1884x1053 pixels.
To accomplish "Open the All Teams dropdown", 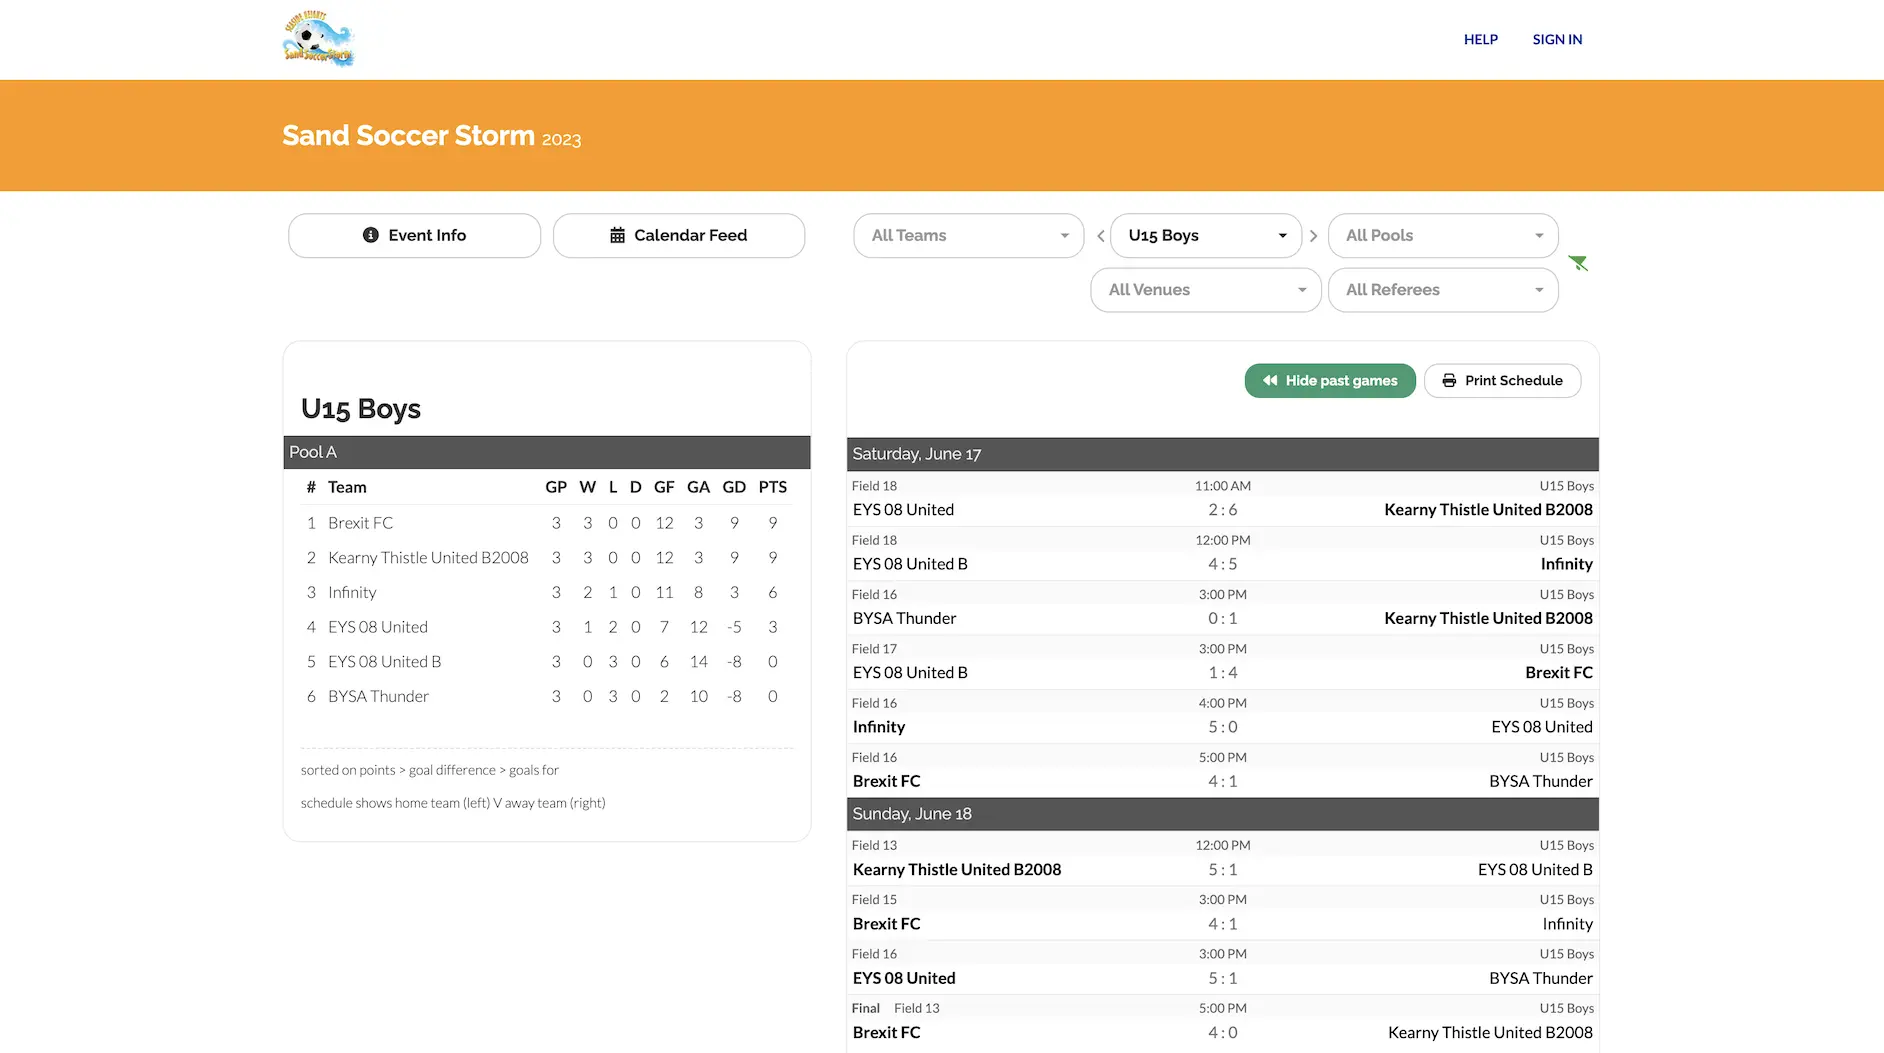I will (967, 235).
